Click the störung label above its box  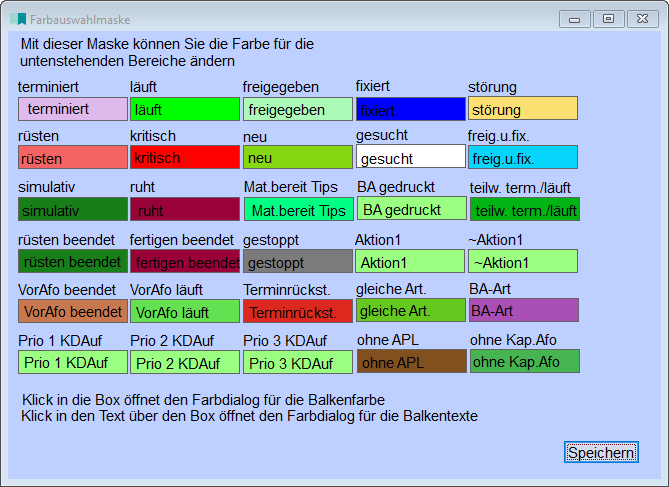pyautogui.click(x=492, y=87)
